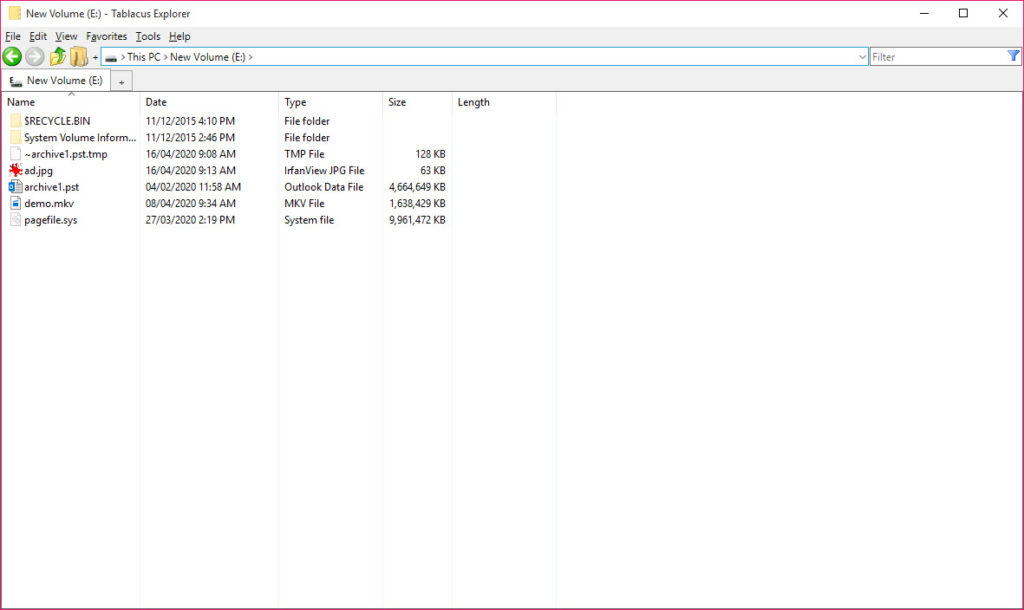The height and width of the screenshot is (610, 1024).
Task: Click date 11/12/2015 4:10 PM
Action: [x=190, y=121]
